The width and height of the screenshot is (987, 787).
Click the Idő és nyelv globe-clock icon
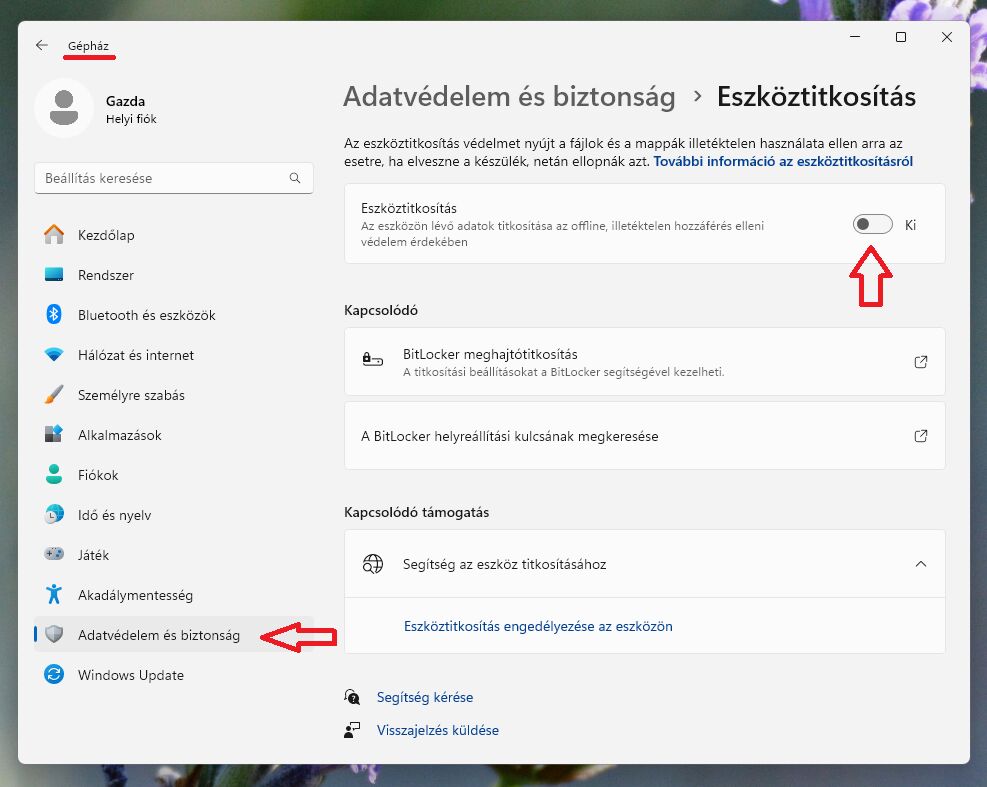(54, 514)
